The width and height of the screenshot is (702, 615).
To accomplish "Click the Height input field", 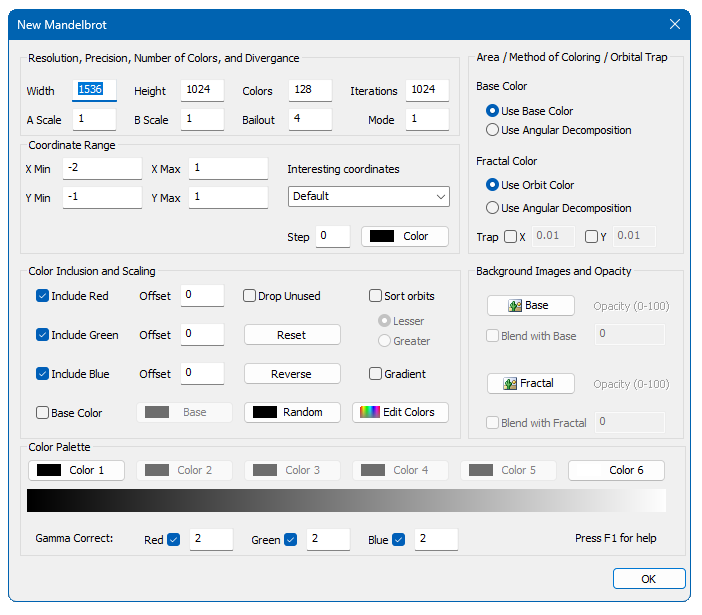I will 202,90.
